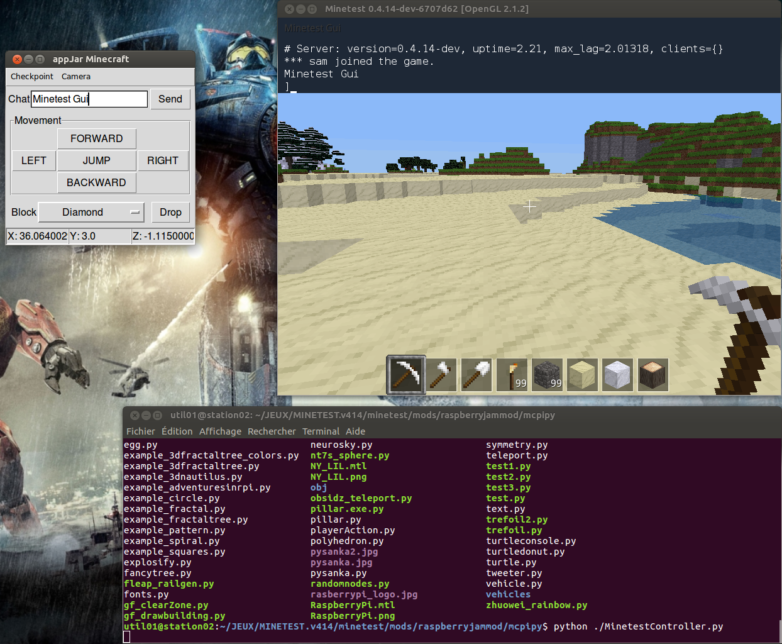Make the player JUMP
The width and height of the screenshot is (782, 644).
click(x=96, y=160)
